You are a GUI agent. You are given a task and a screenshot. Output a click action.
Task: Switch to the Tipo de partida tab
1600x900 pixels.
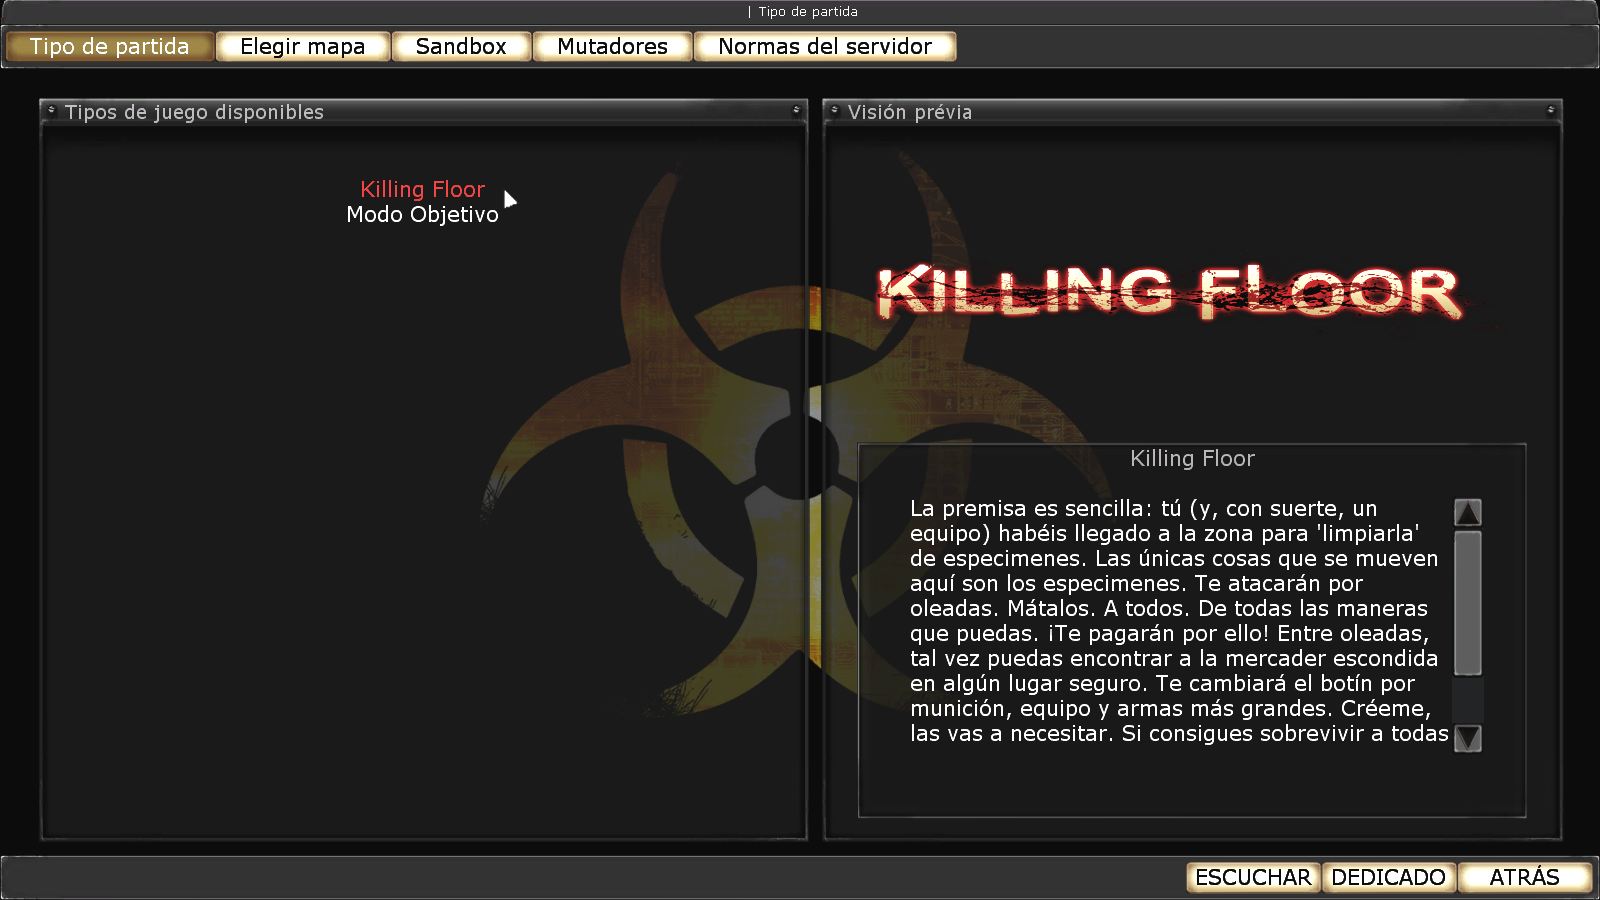(x=110, y=47)
